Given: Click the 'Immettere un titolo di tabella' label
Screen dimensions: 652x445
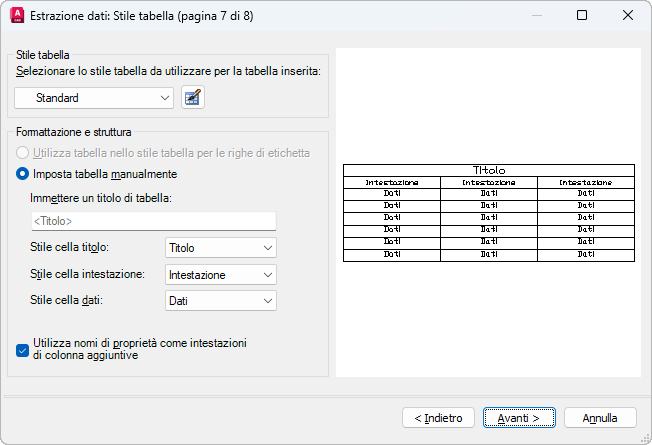Looking at the screenshot, I should tap(101, 198).
